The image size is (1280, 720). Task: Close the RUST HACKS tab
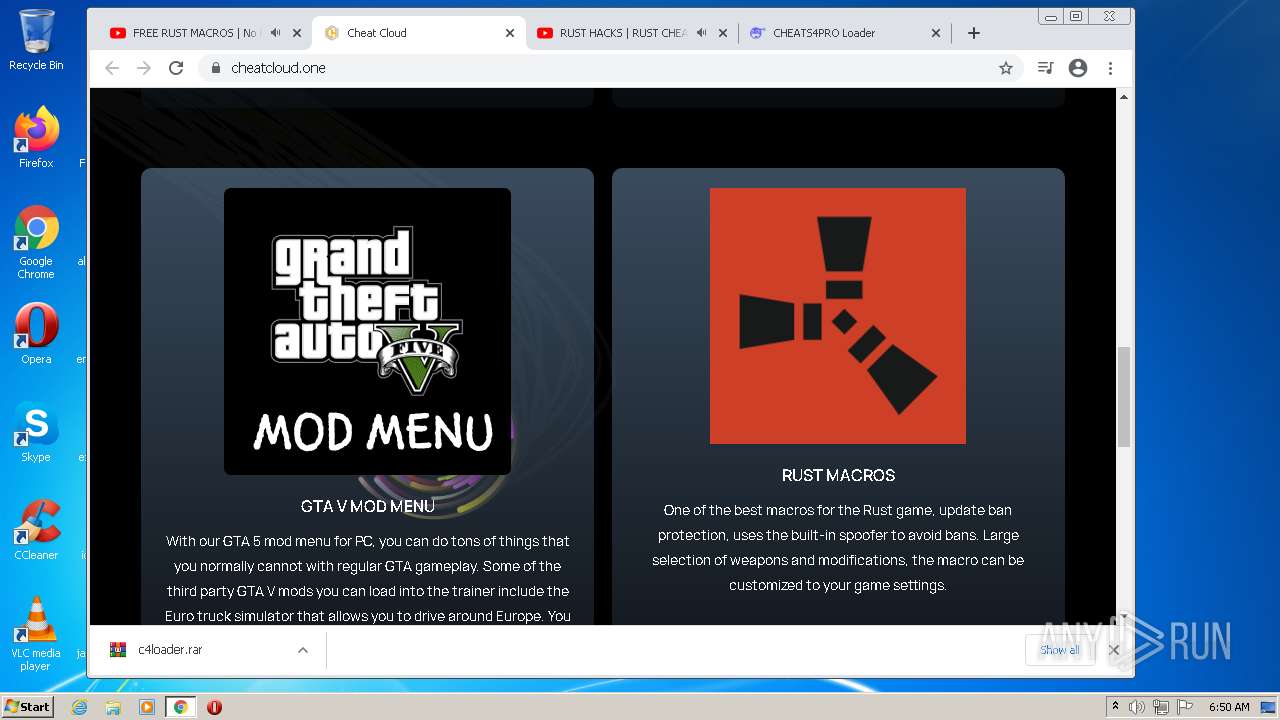click(x=723, y=33)
